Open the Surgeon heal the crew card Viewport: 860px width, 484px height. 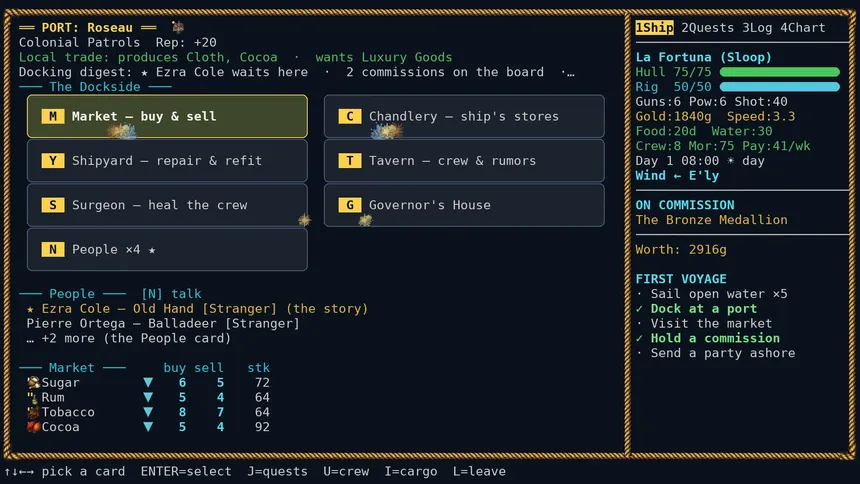(x=167, y=205)
